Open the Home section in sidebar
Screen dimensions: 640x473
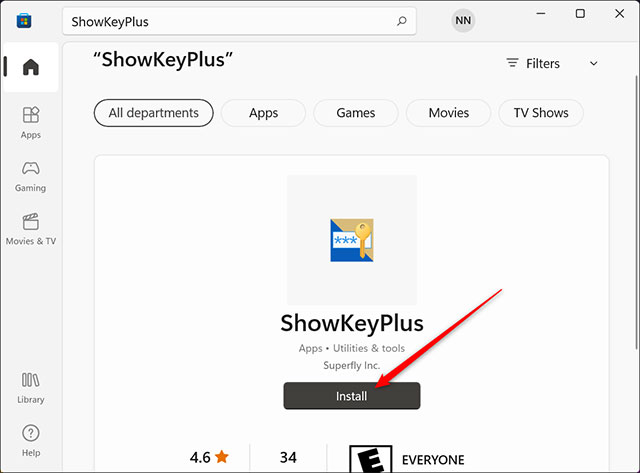[x=31, y=67]
